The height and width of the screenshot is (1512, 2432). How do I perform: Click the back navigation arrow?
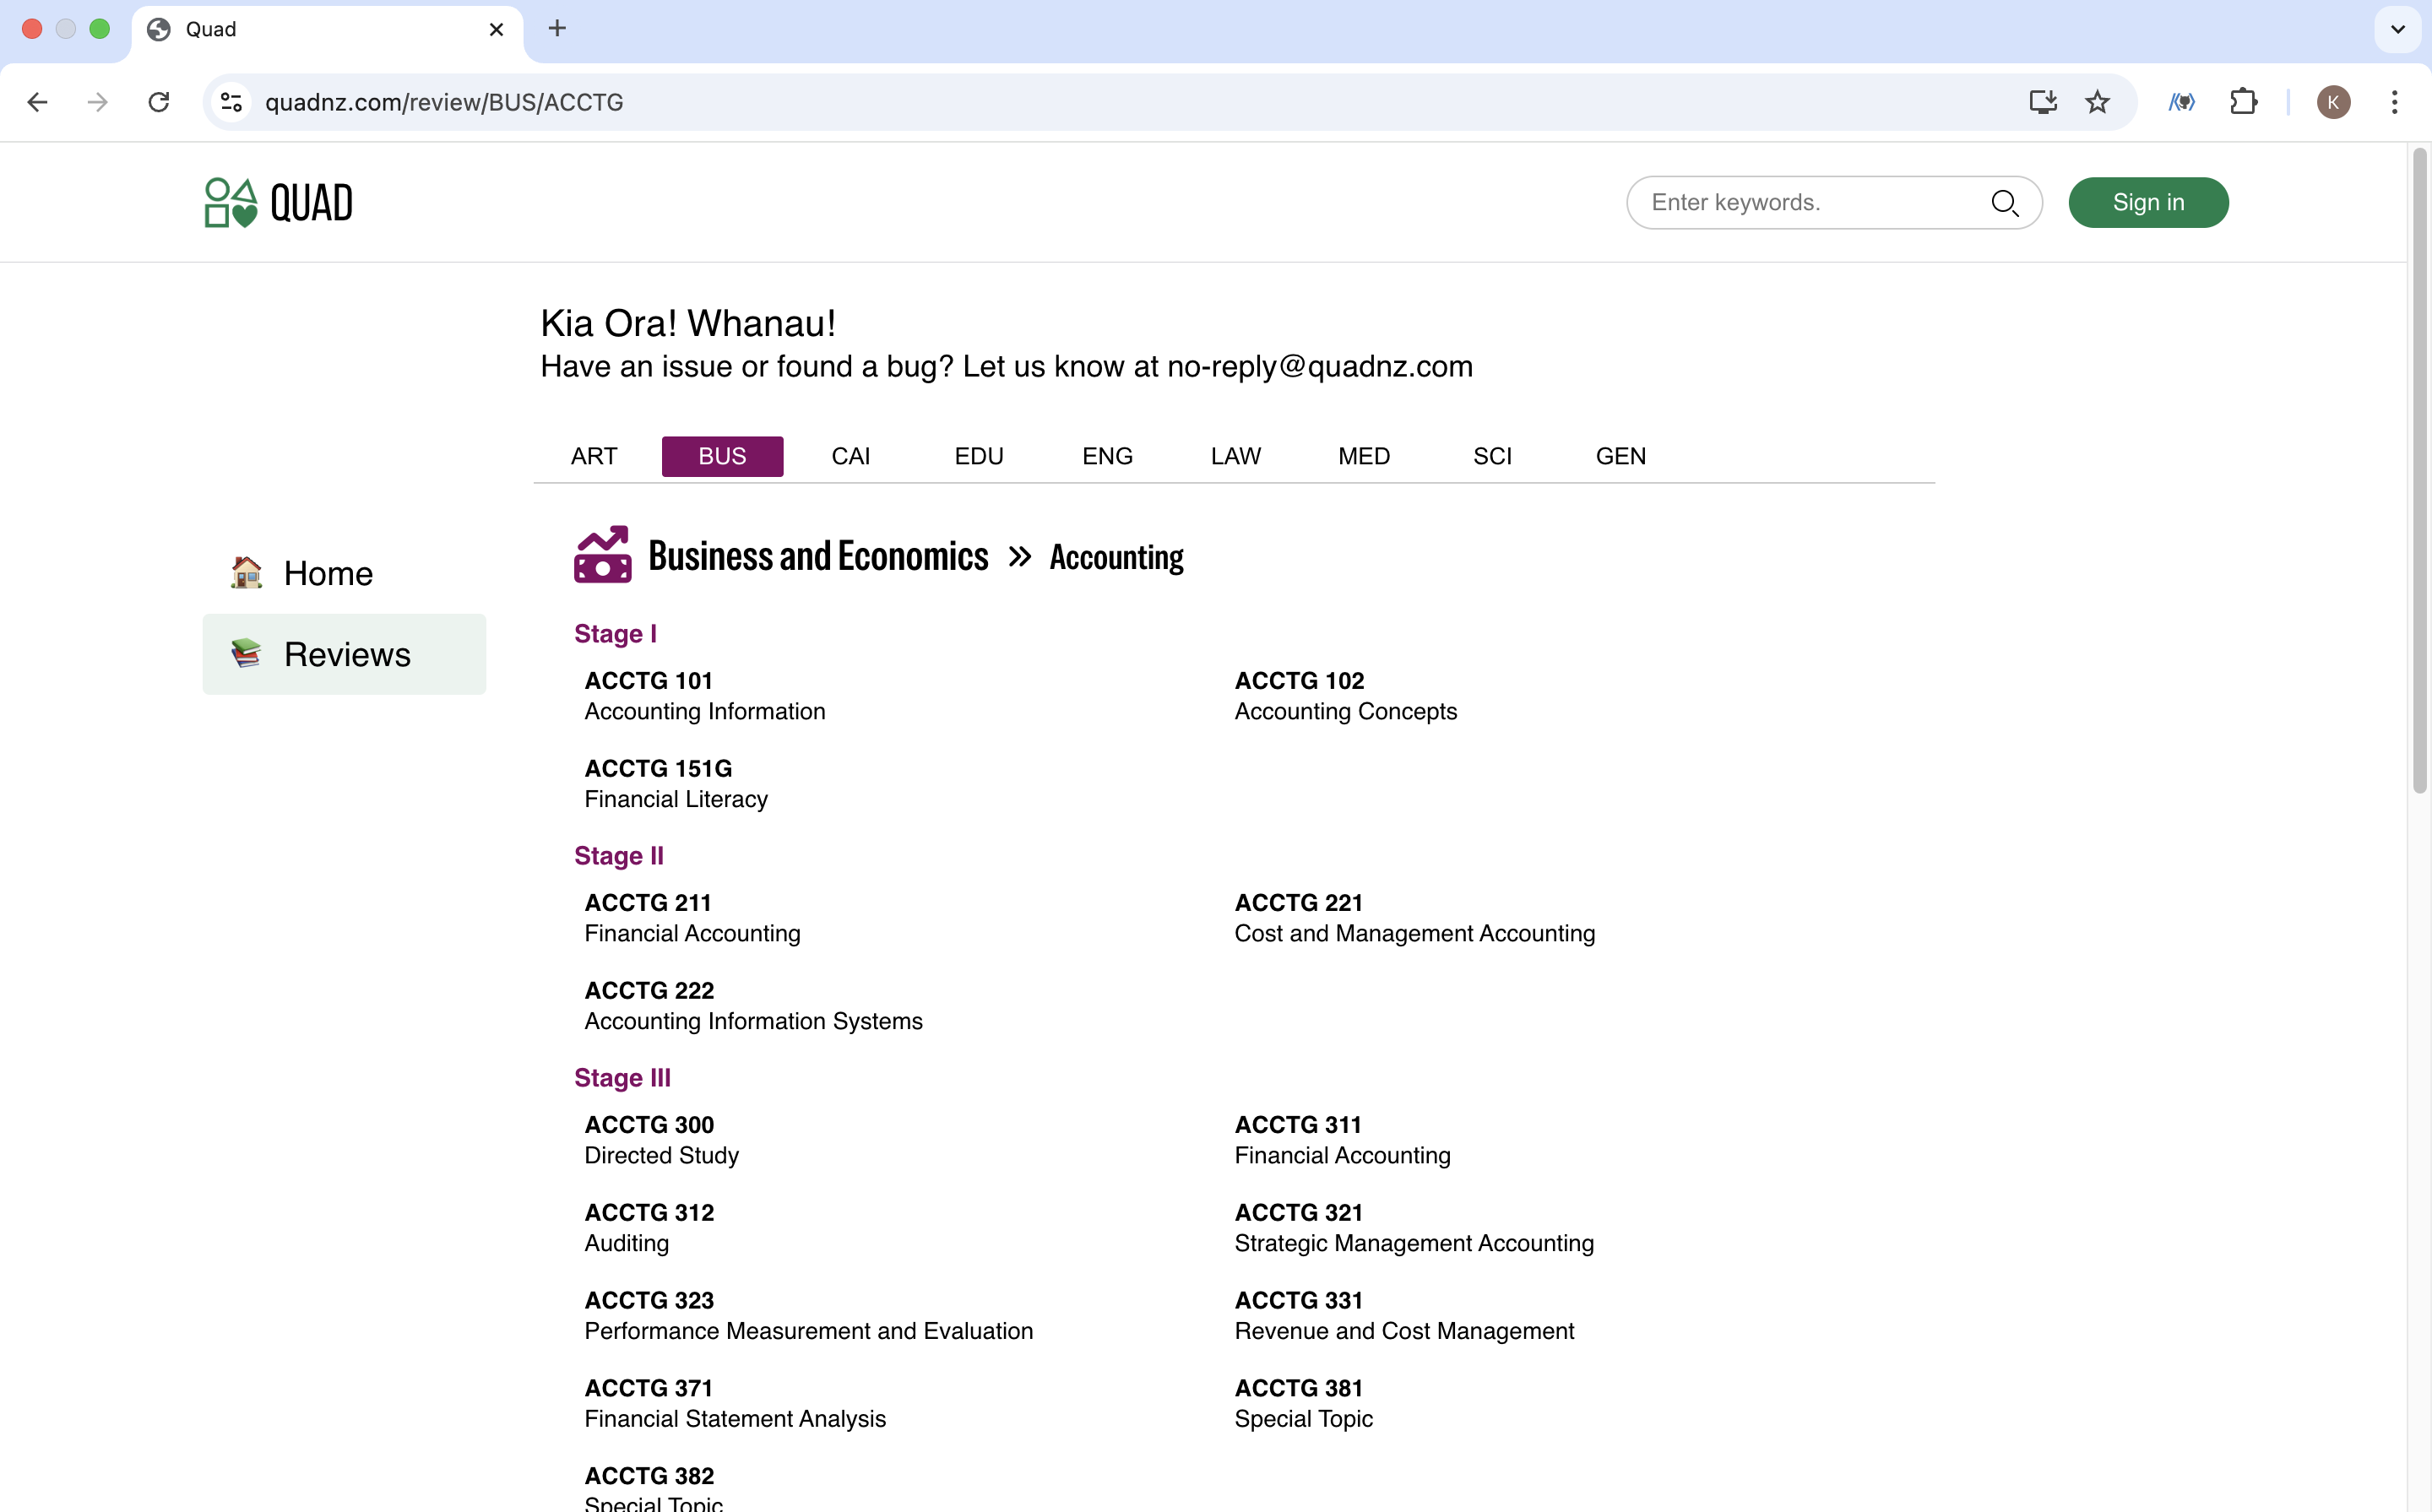click(x=37, y=102)
